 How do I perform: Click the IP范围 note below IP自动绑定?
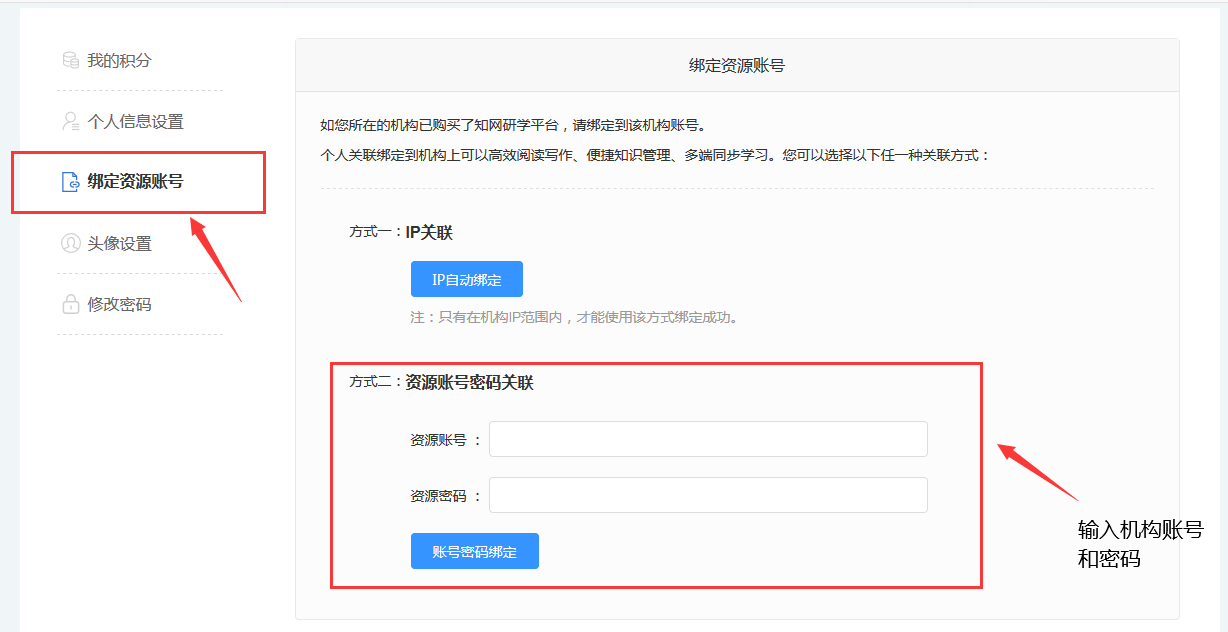pyautogui.click(x=574, y=318)
